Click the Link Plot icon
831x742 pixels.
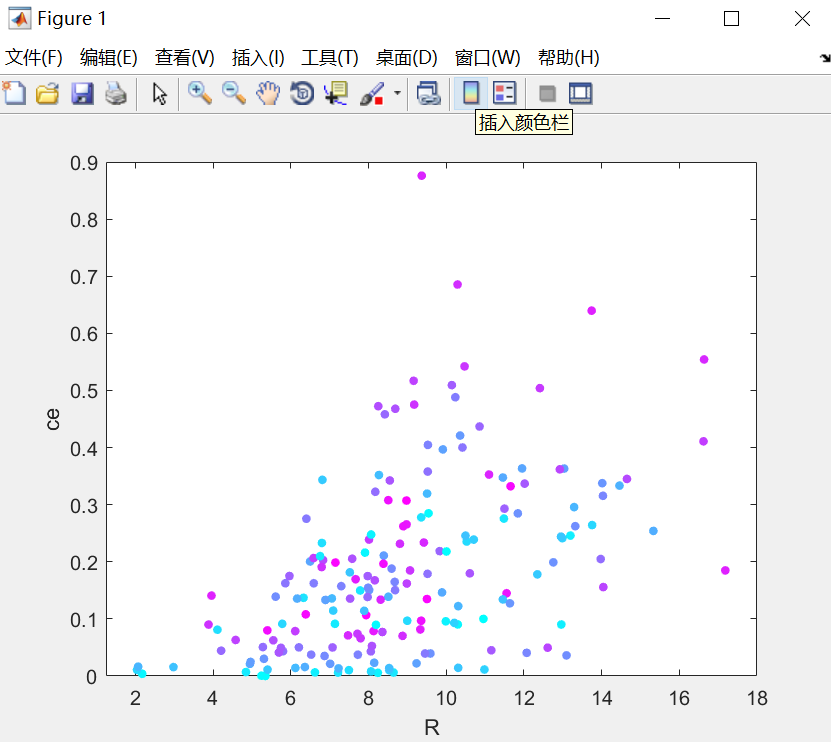pyautogui.click(x=428, y=93)
